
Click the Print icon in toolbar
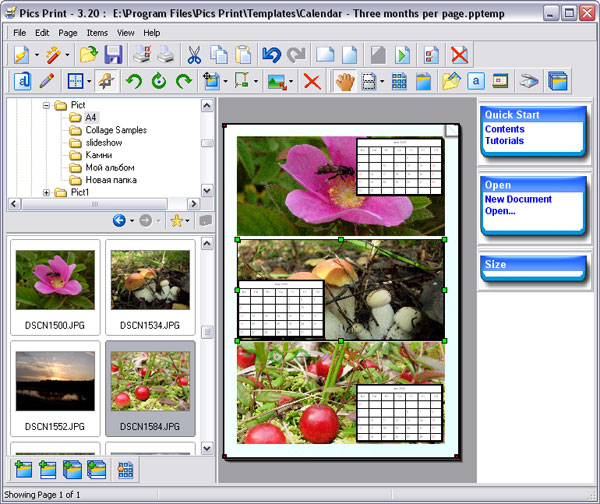tap(166, 55)
